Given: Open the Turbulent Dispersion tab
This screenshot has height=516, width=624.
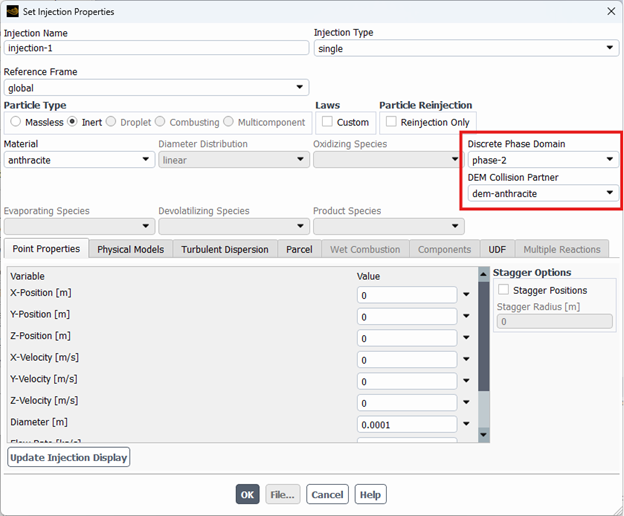Looking at the screenshot, I should click(x=224, y=250).
